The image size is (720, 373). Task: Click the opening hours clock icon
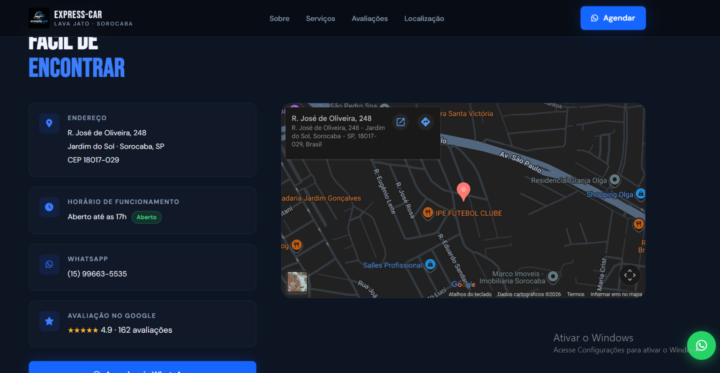click(x=49, y=207)
